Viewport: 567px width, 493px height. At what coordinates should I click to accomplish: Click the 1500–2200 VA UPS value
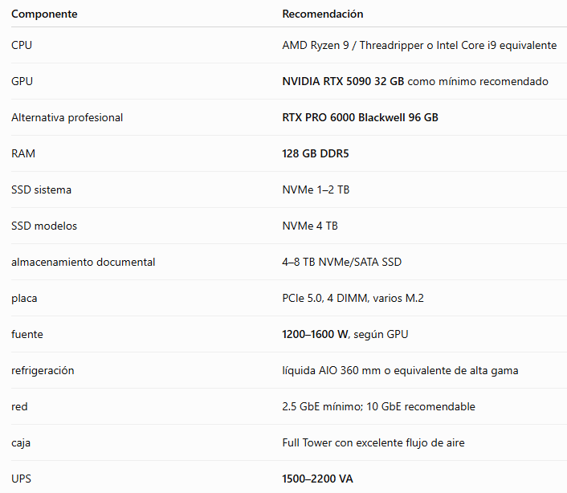point(317,479)
